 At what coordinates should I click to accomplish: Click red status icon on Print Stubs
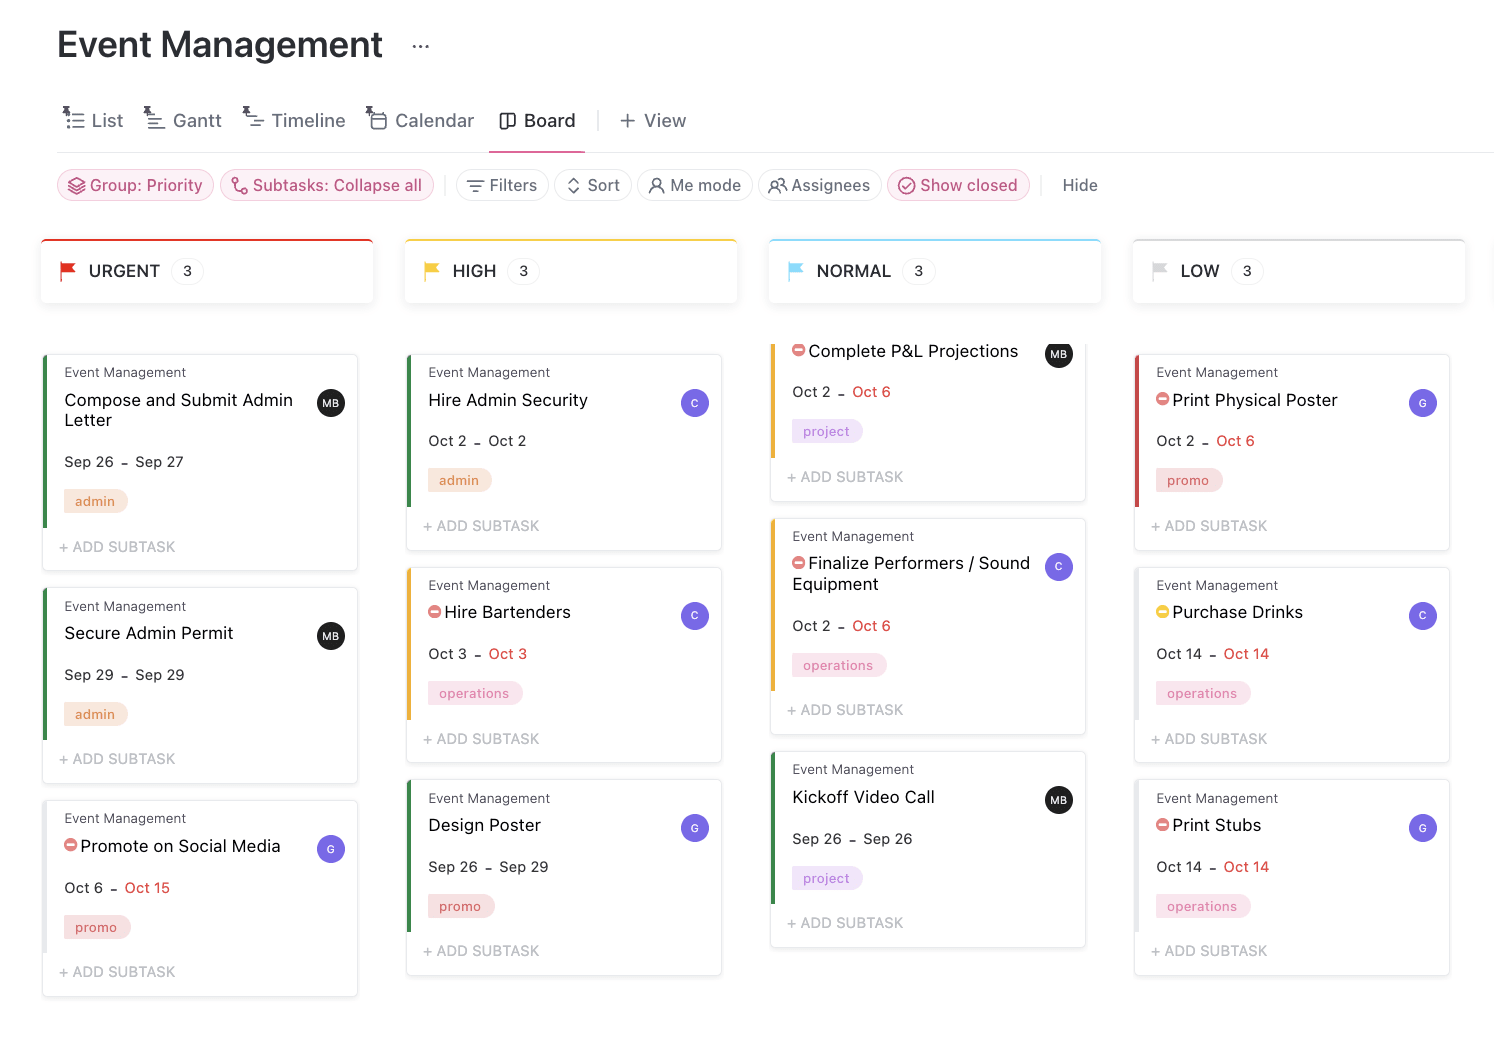[1163, 824]
